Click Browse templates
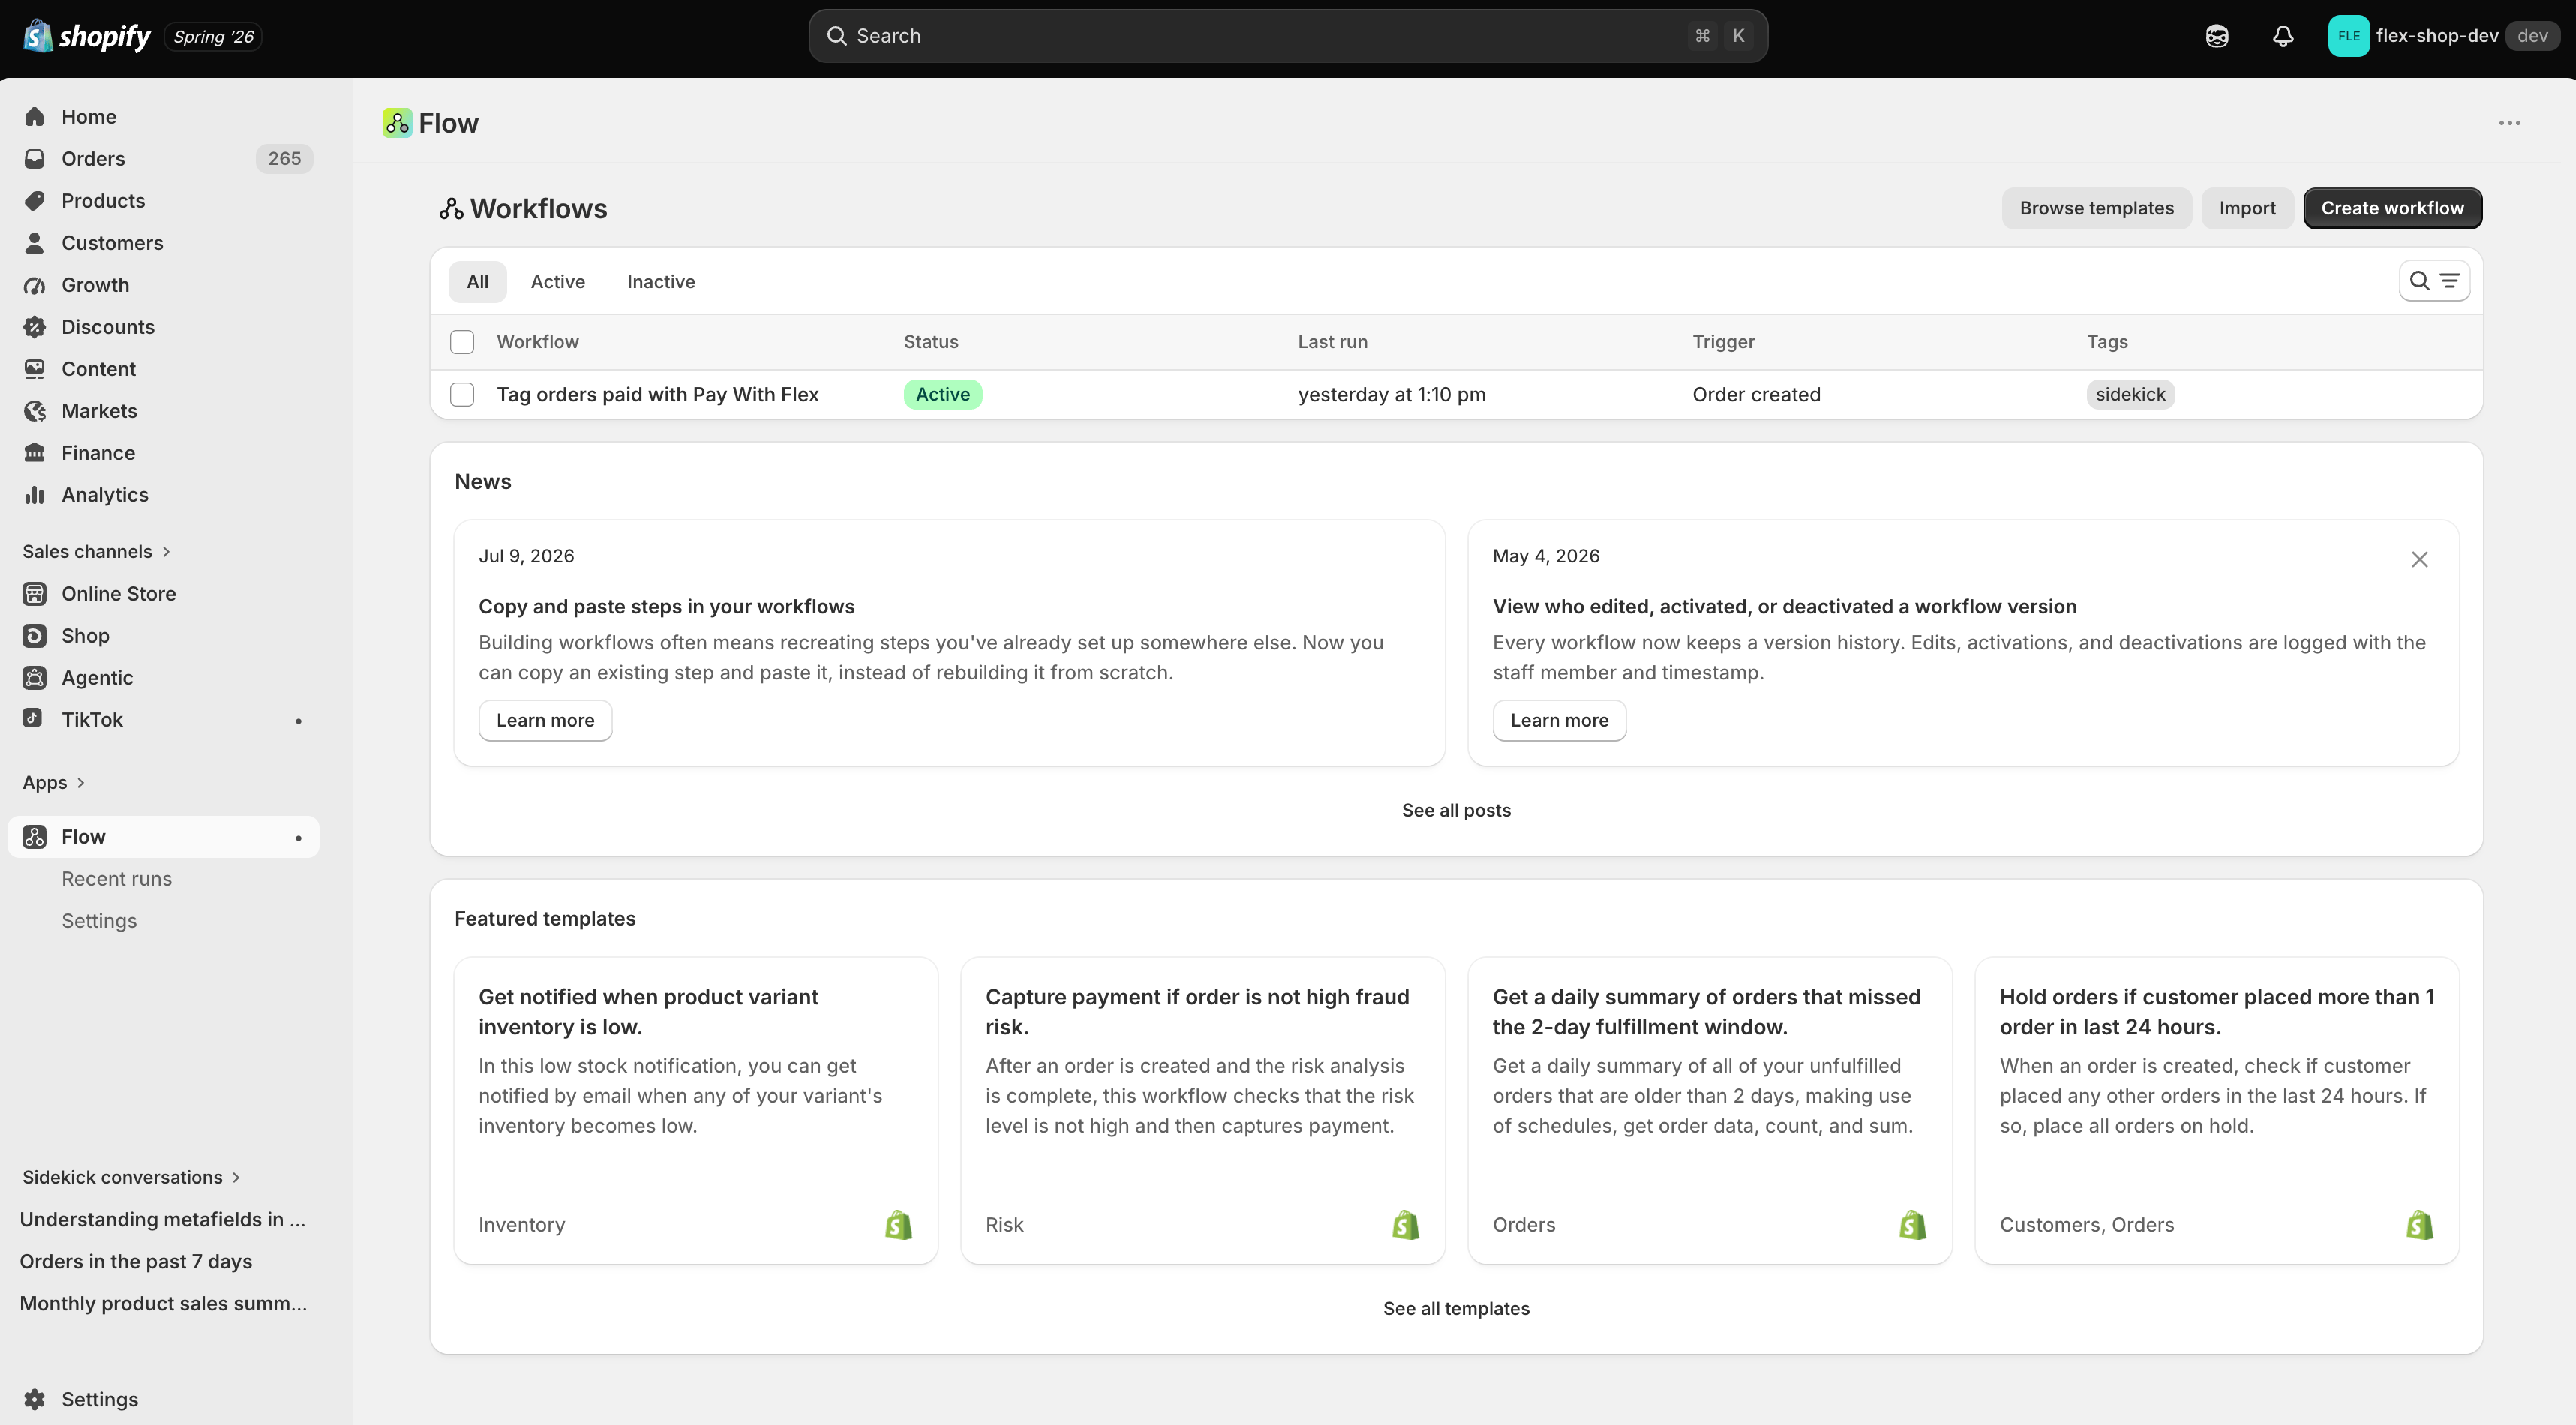 [x=2096, y=208]
